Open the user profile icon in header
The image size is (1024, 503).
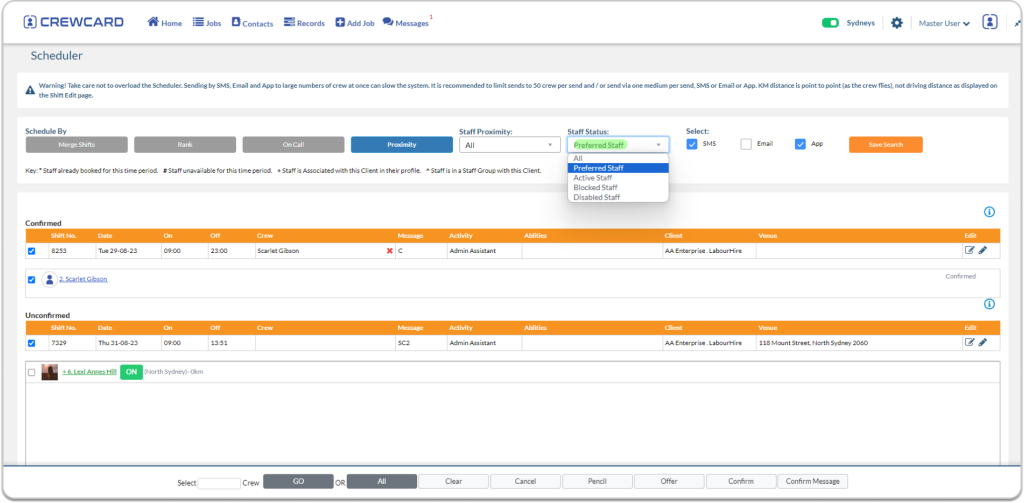pos(989,22)
